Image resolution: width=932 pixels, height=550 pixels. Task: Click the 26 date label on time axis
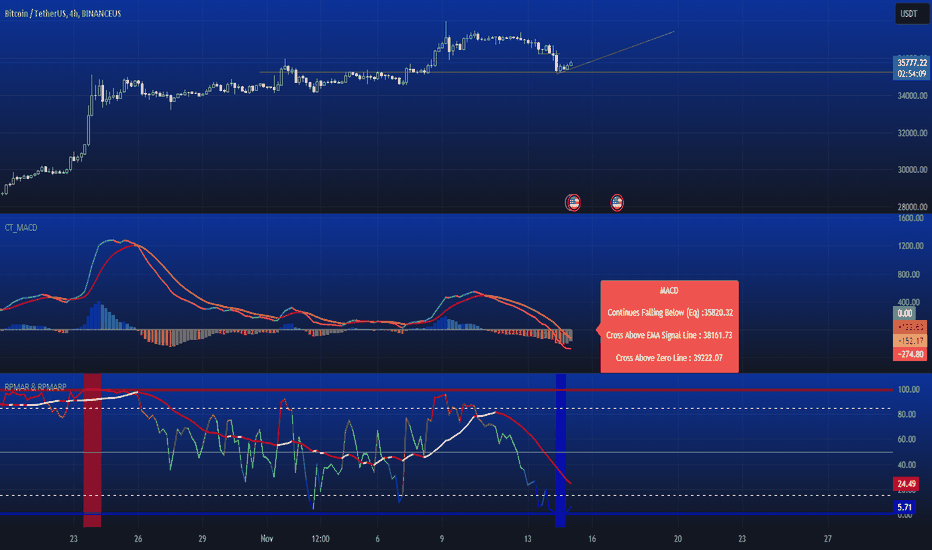[138, 539]
